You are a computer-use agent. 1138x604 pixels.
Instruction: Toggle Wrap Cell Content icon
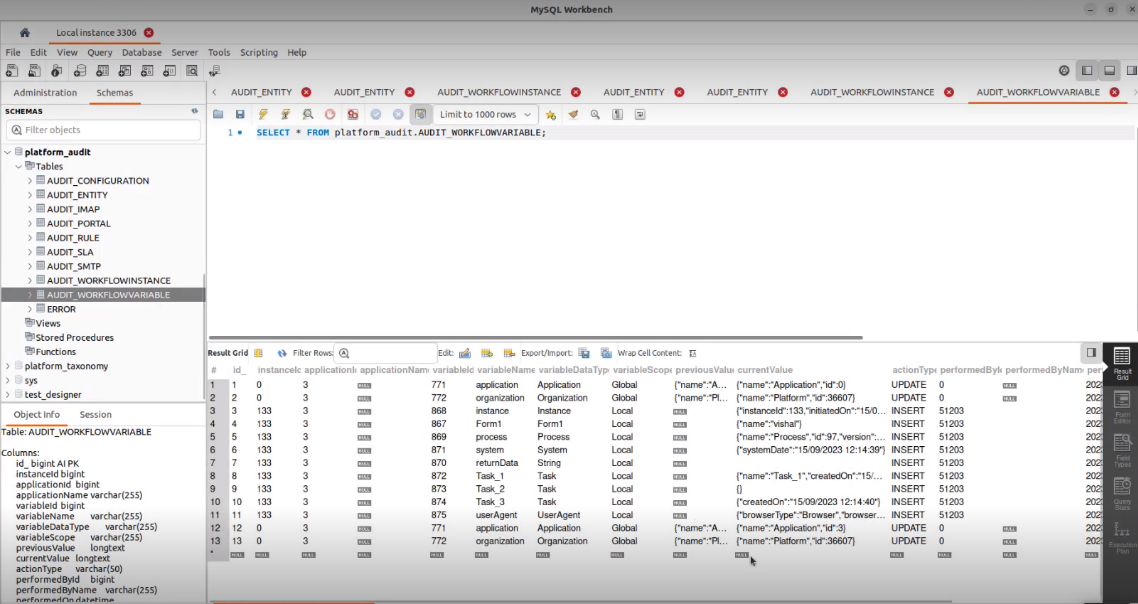click(692, 354)
